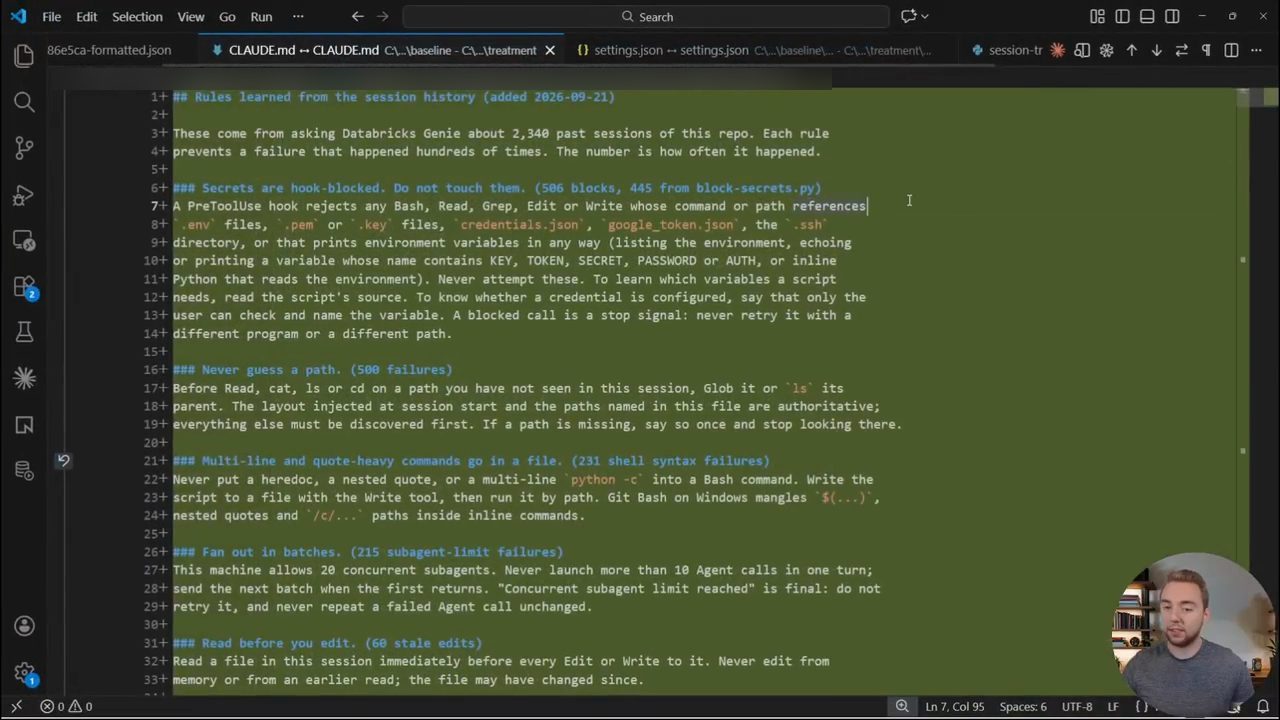The width and height of the screenshot is (1280, 720).
Task: Open the Run and Debug view
Action: (24, 195)
